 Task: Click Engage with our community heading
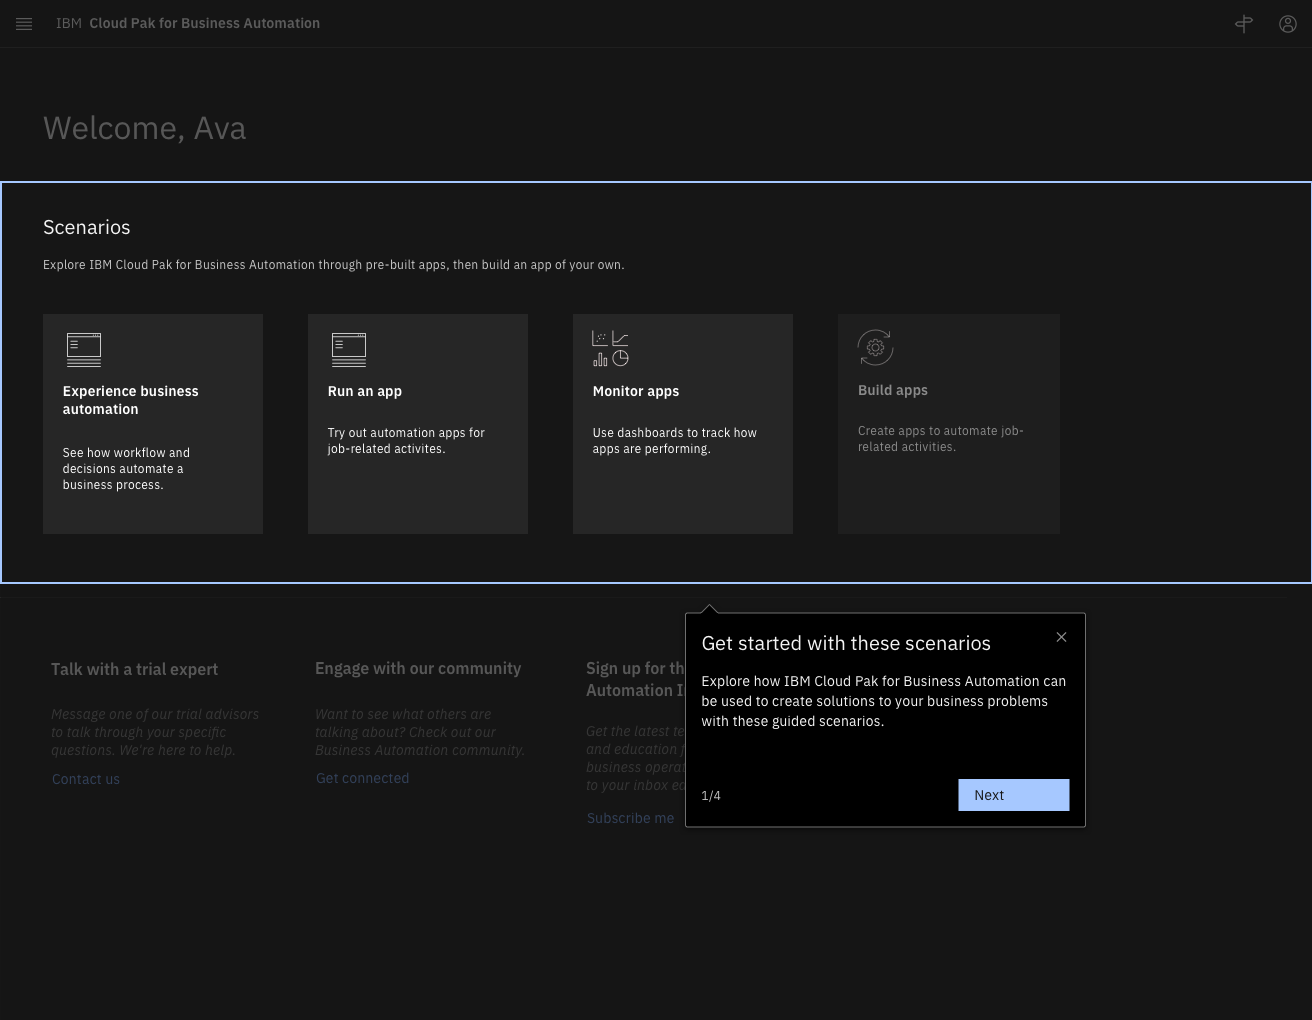pos(418,668)
